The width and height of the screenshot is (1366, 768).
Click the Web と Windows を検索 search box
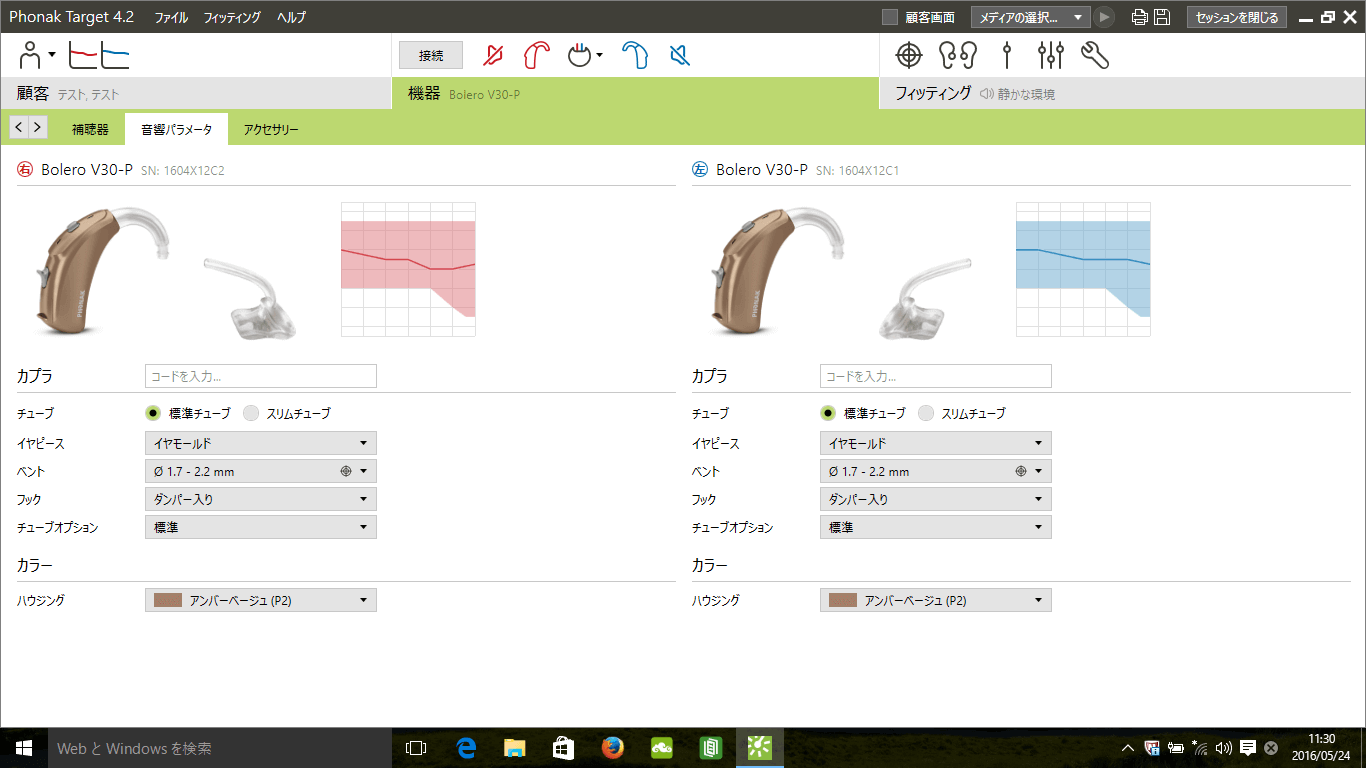[219, 748]
